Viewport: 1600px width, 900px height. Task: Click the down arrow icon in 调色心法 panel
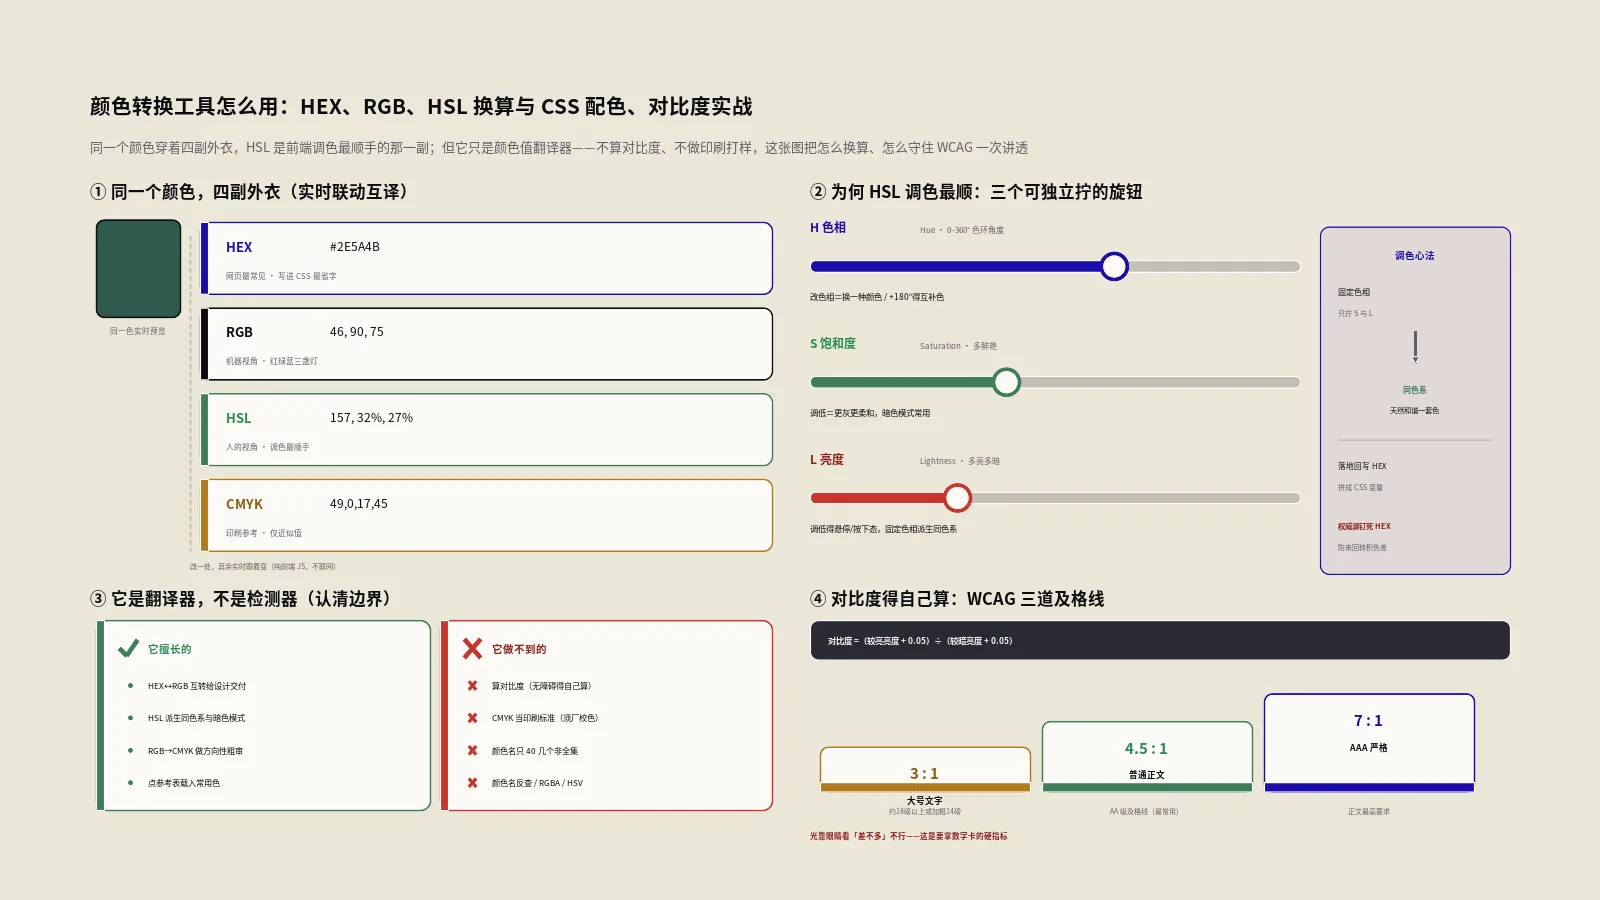1415,347
